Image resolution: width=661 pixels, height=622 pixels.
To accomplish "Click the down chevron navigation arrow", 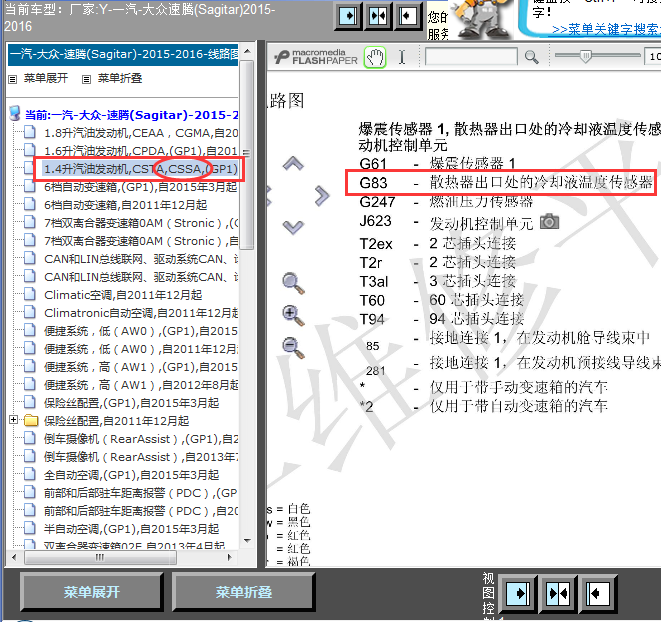I will 293,227.
